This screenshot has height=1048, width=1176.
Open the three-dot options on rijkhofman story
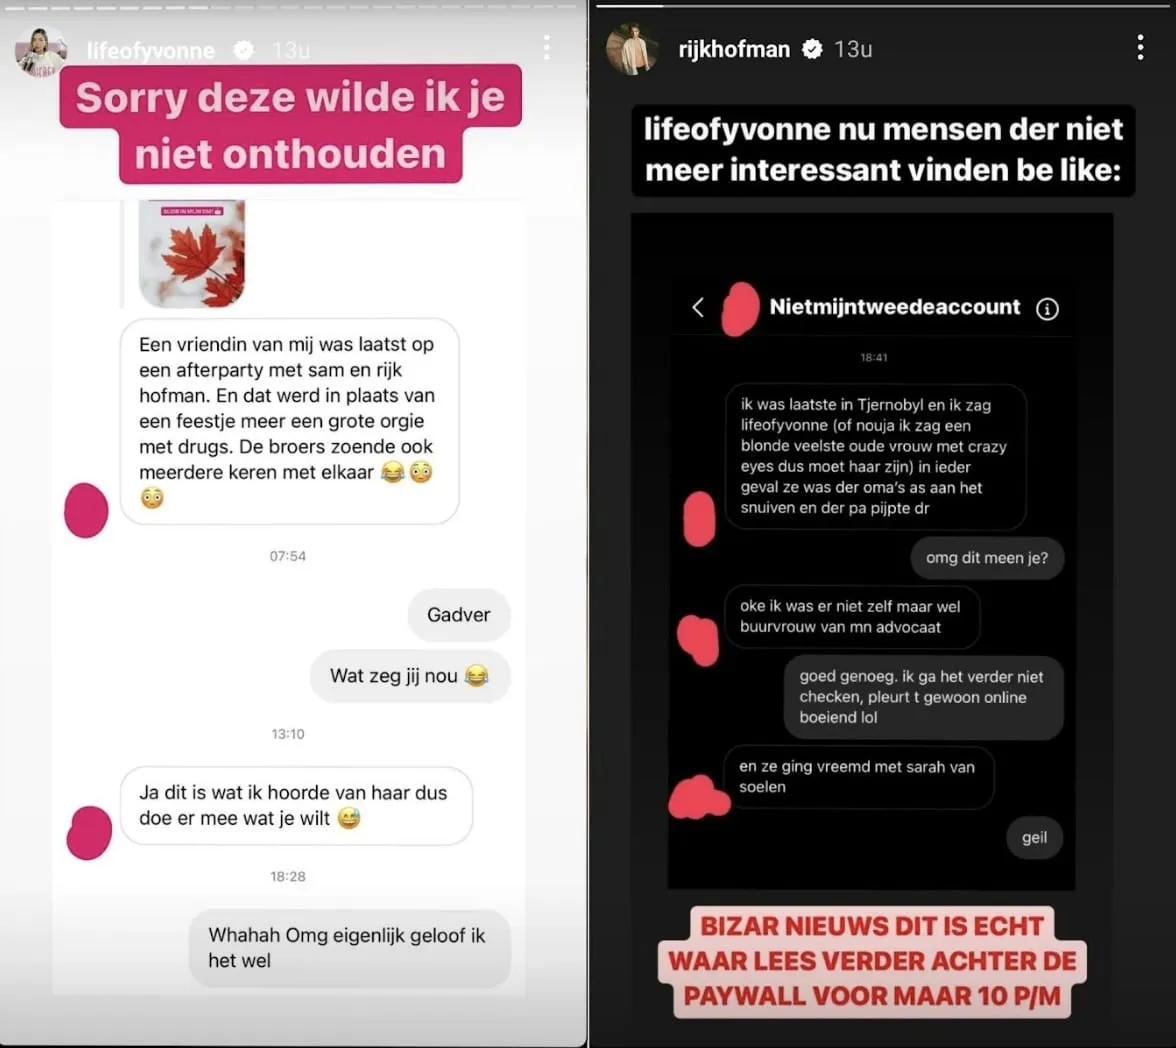tap(1140, 47)
